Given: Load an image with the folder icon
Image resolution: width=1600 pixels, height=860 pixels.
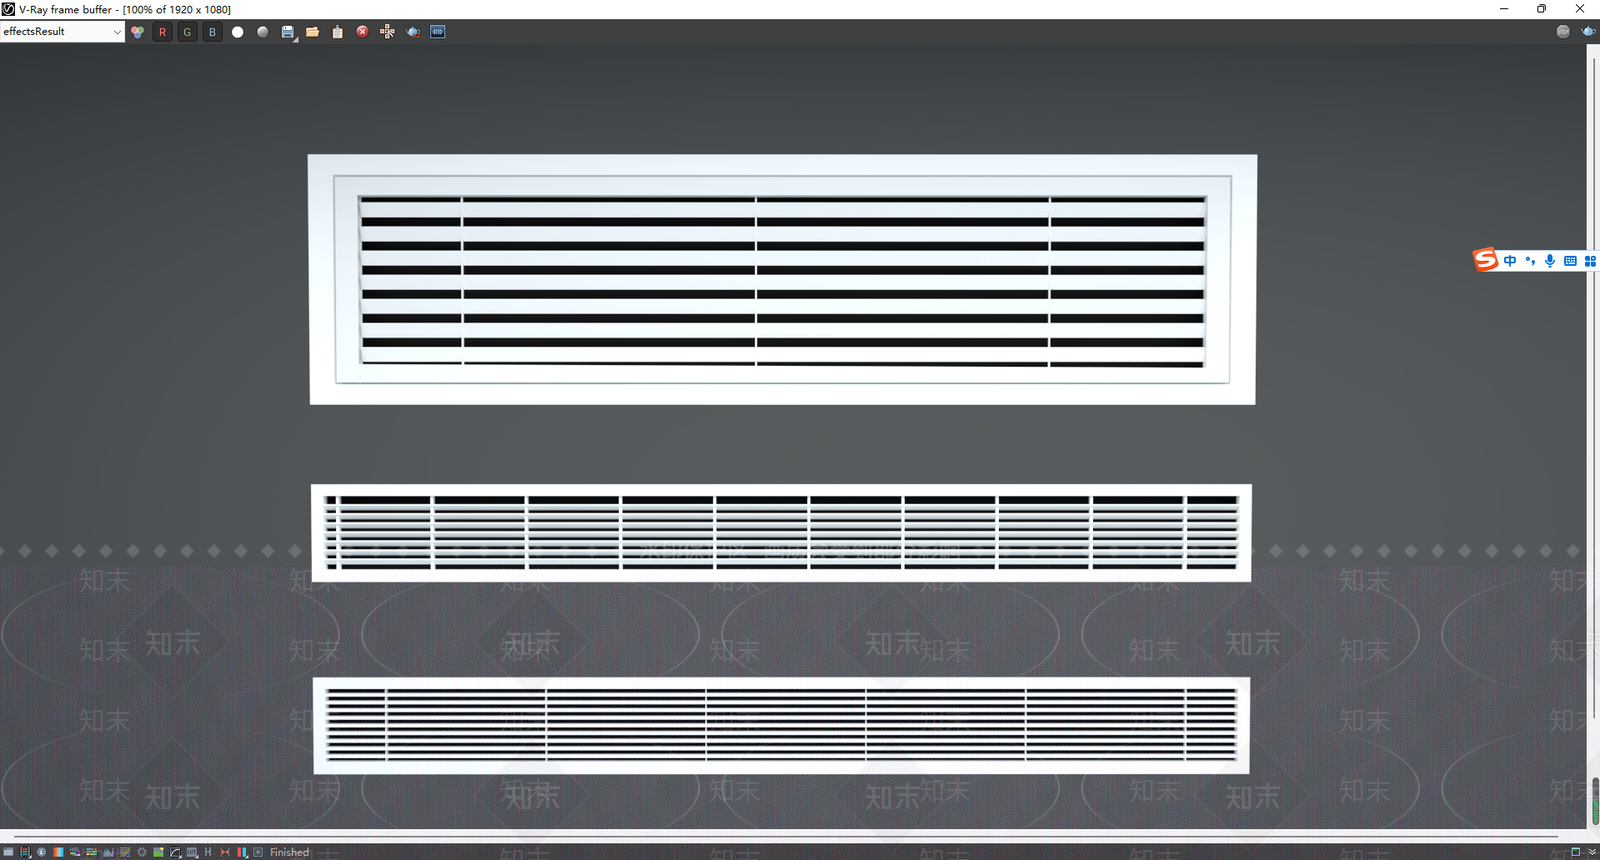Looking at the screenshot, I should 313,32.
